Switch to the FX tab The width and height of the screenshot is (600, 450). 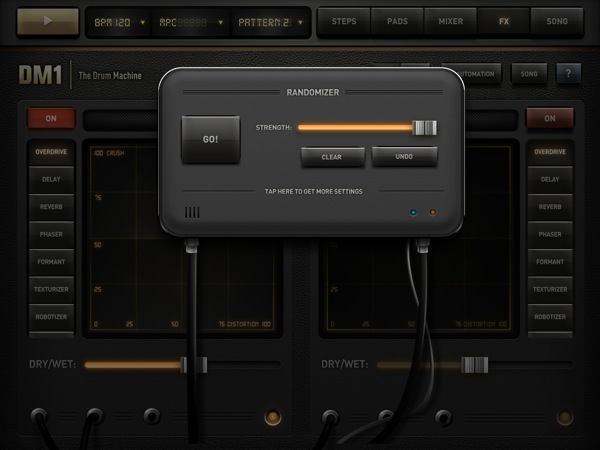coord(504,21)
